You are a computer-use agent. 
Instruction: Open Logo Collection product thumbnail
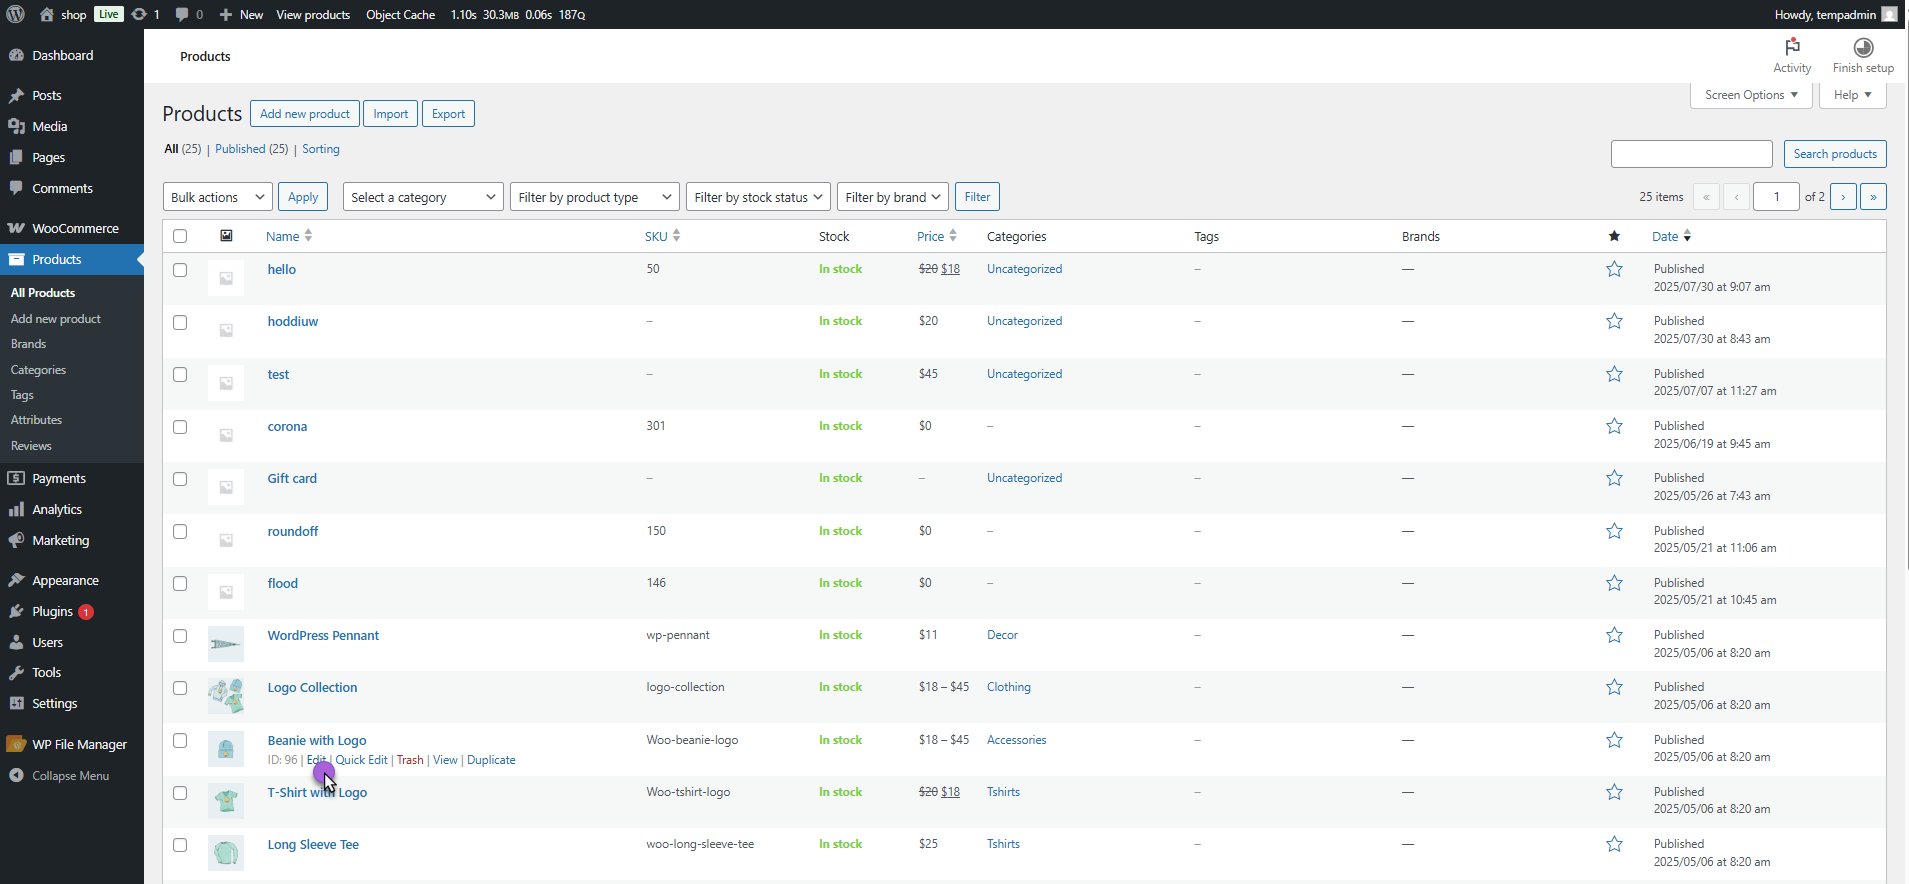click(226, 696)
